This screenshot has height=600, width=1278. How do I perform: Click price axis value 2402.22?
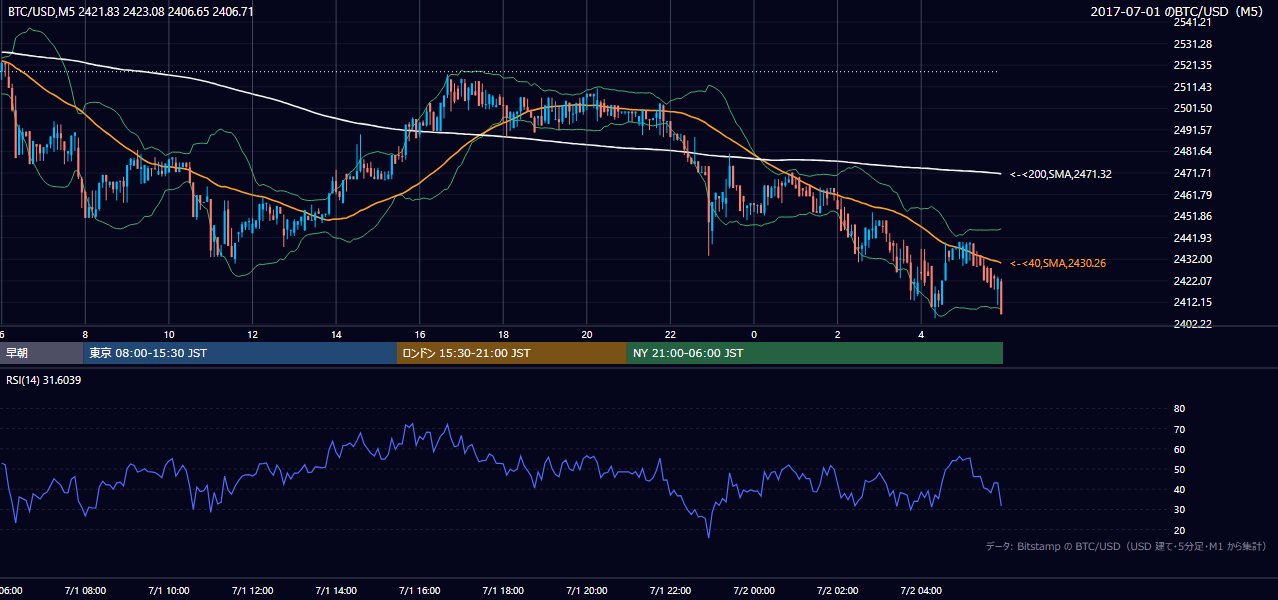(1192, 324)
